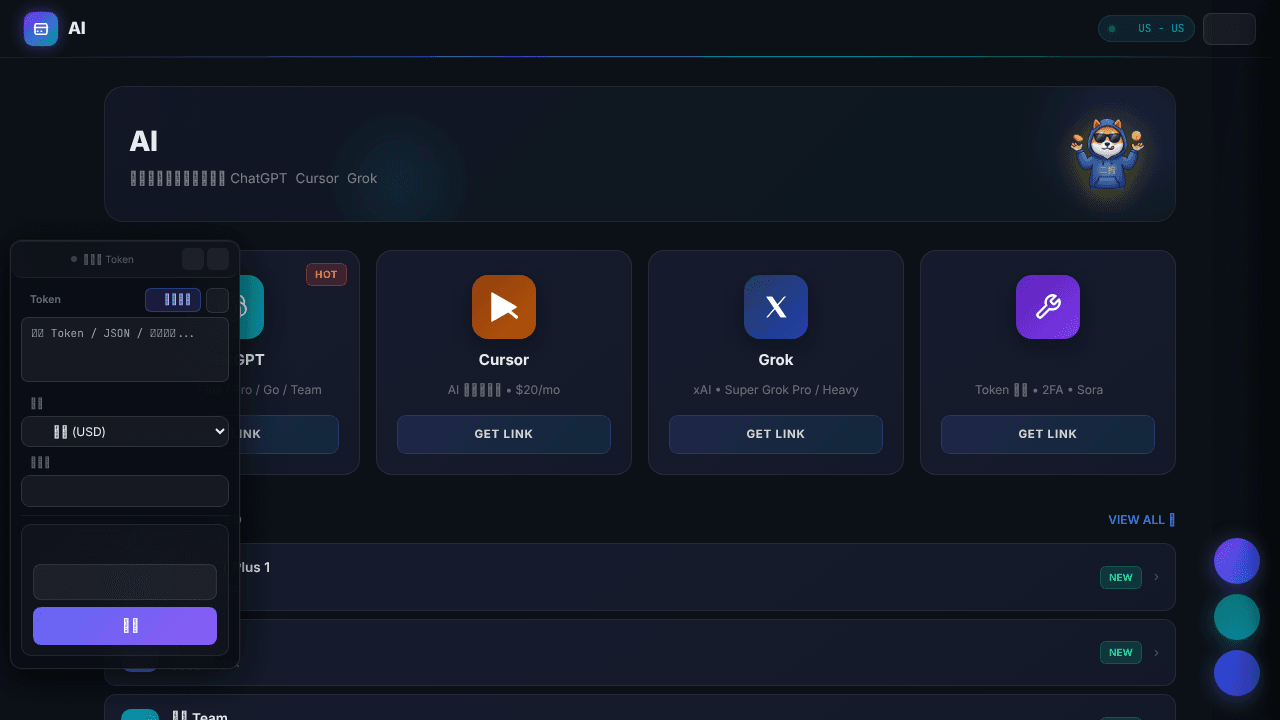1280x720 pixels.
Task: Click the Grok card title
Action: pos(776,360)
